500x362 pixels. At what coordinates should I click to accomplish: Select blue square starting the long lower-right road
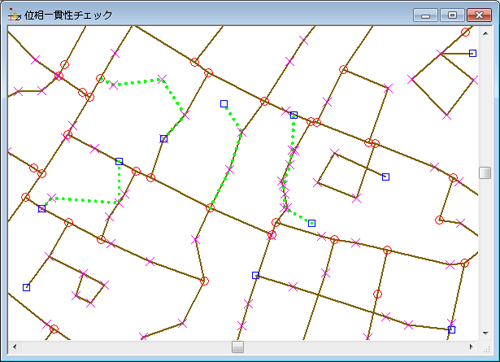click(x=256, y=275)
